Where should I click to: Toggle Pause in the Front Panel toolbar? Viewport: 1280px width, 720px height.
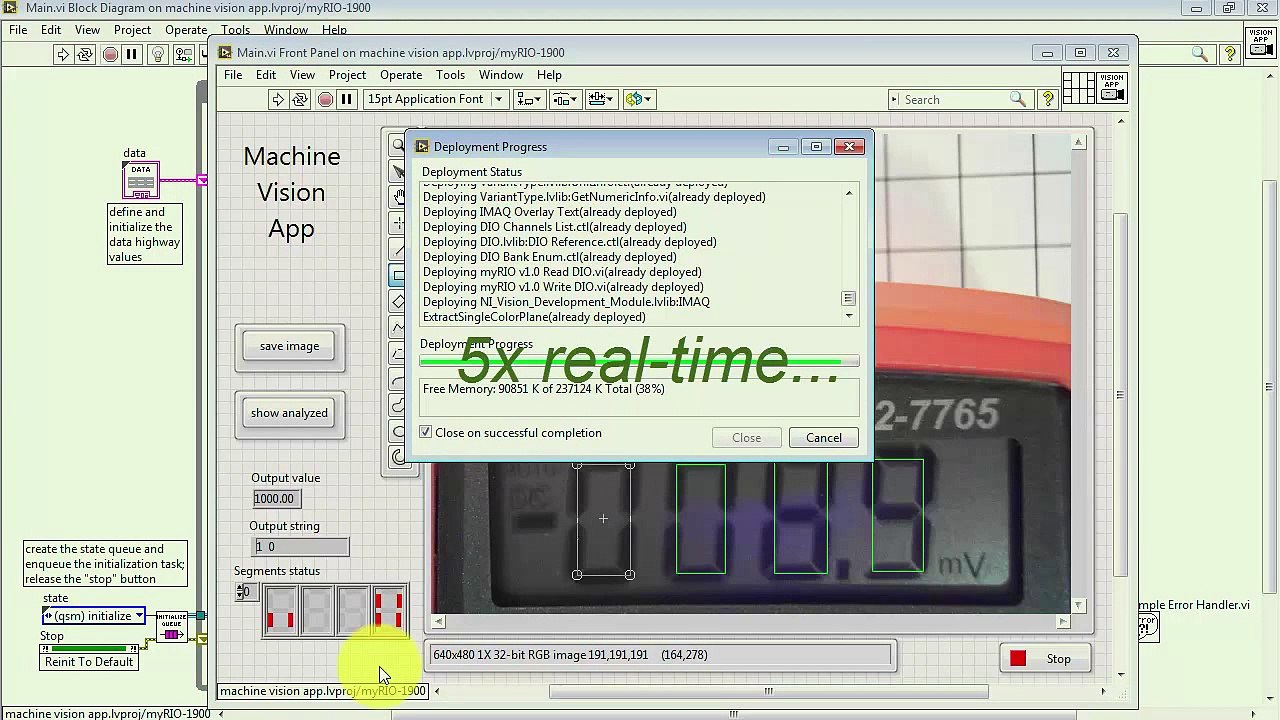[x=346, y=99]
